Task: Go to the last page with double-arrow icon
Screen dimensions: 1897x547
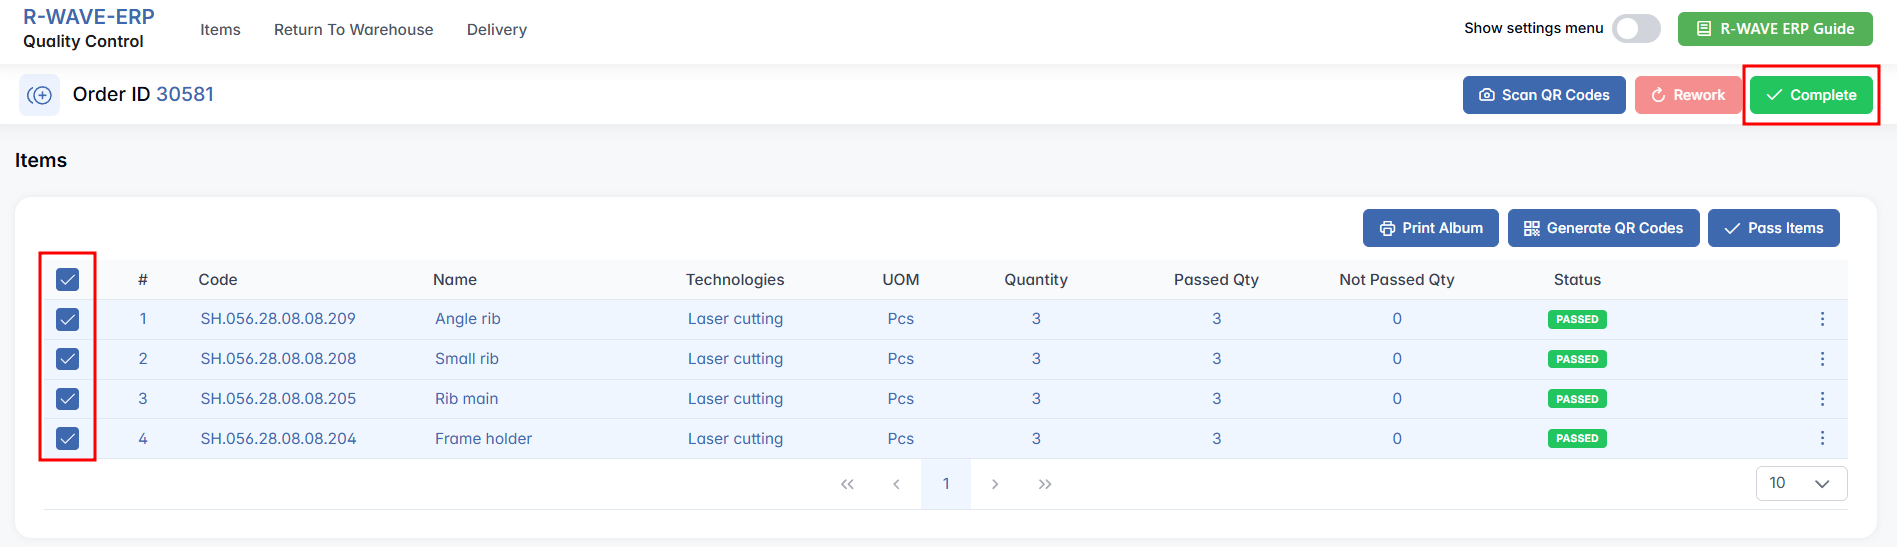Action: 1045,484
